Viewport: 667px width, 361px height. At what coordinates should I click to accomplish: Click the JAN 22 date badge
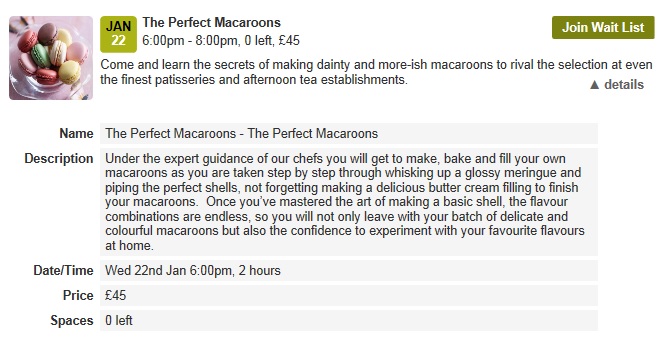118,34
